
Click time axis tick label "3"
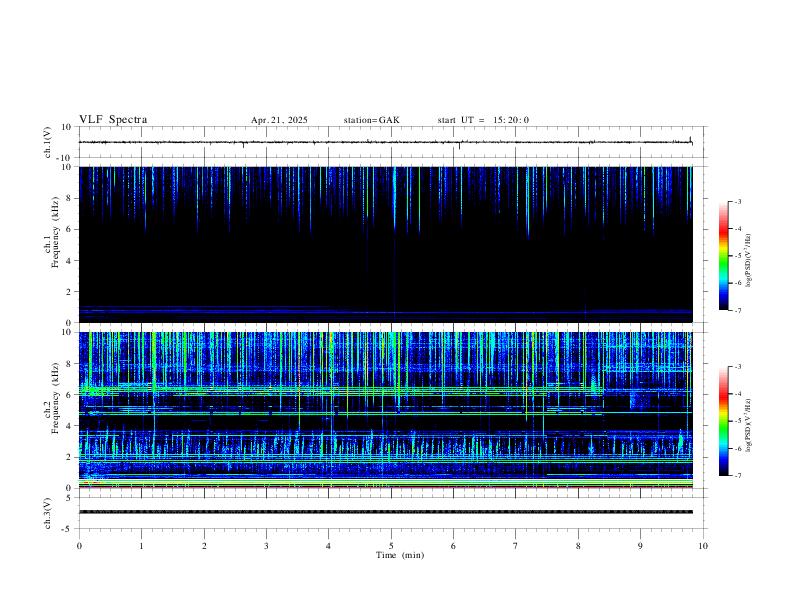266,546
